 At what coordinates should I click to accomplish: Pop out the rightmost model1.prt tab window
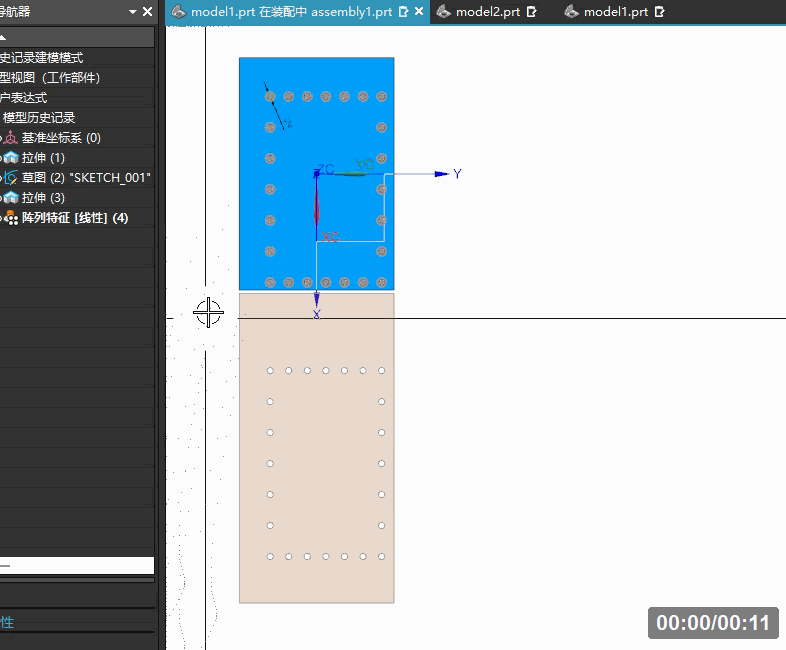coord(660,12)
